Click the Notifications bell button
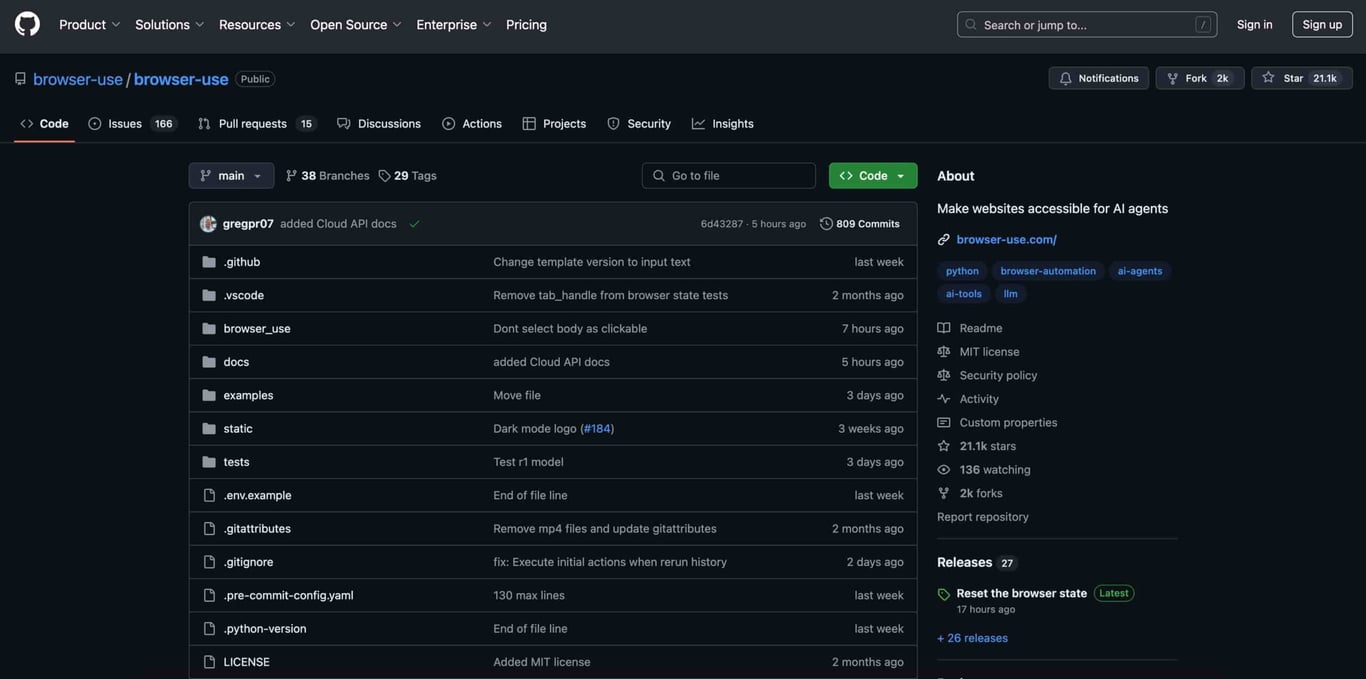This screenshot has height=679, width=1366. point(1098,78)
